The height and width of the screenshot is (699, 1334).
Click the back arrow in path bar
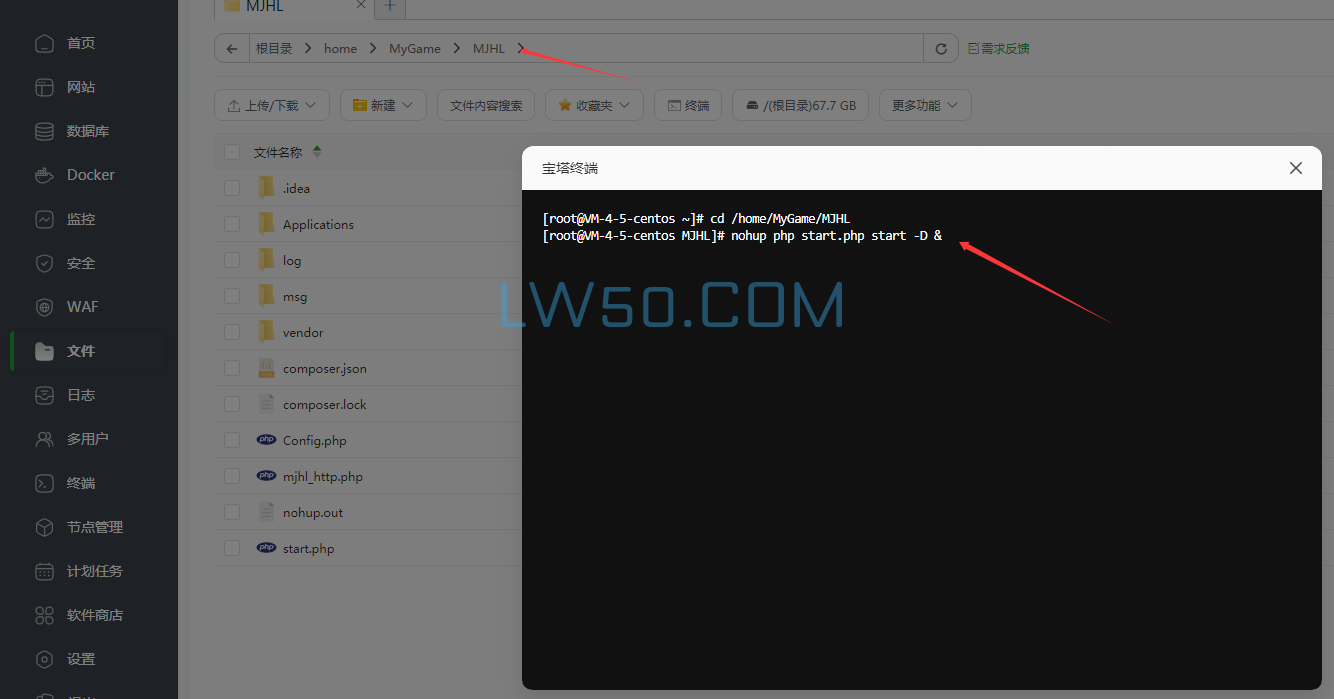point(232,49)
